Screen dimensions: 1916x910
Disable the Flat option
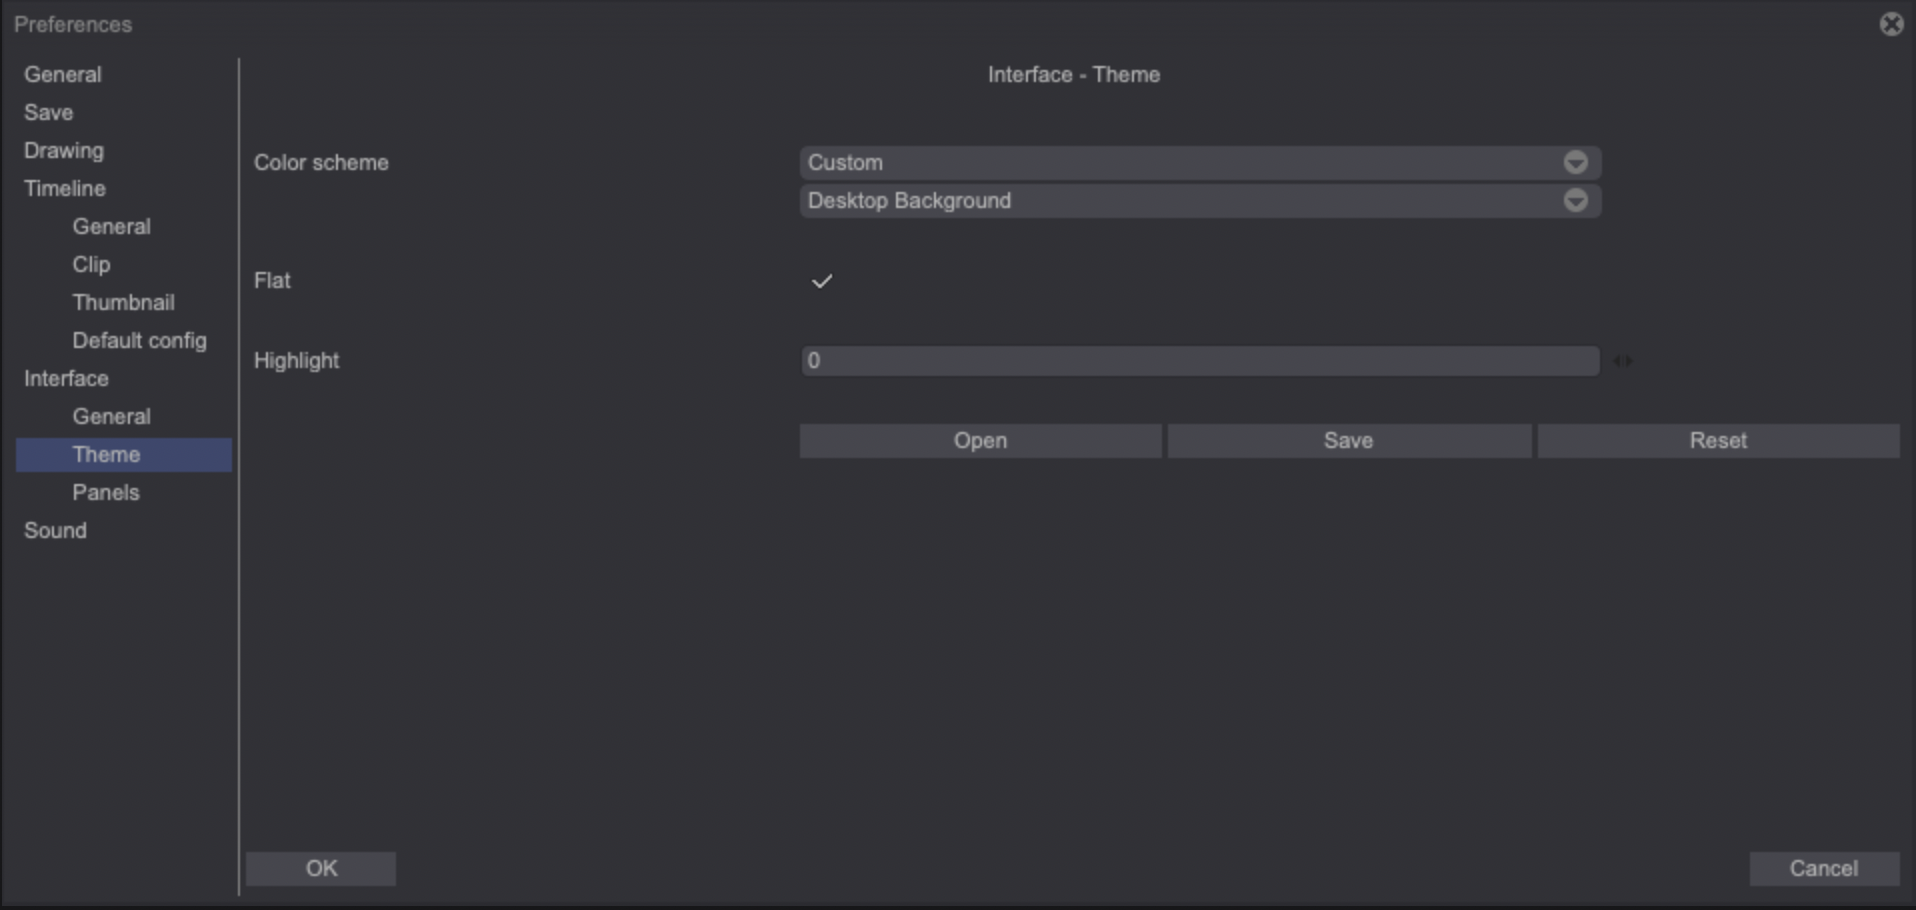click(821, 281)
